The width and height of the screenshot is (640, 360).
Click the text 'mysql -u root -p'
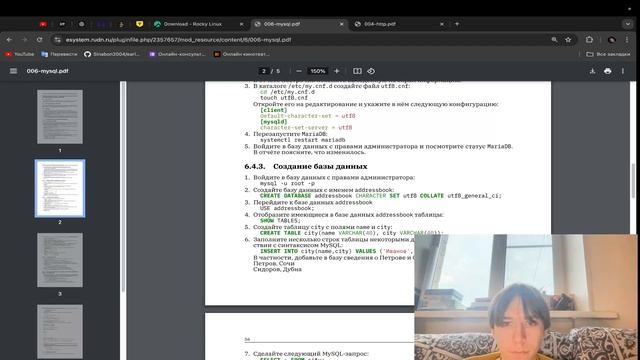click(x=287, y=184)
